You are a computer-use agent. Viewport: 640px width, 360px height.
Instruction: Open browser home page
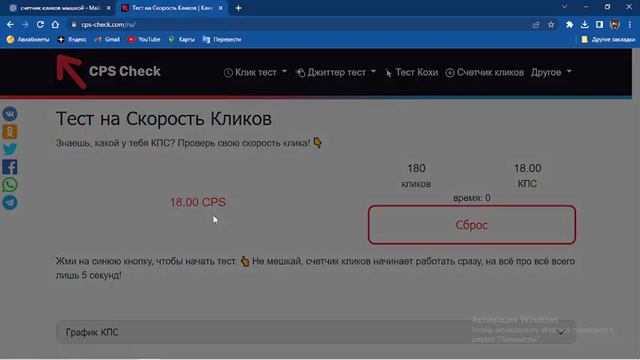point(55,24)
